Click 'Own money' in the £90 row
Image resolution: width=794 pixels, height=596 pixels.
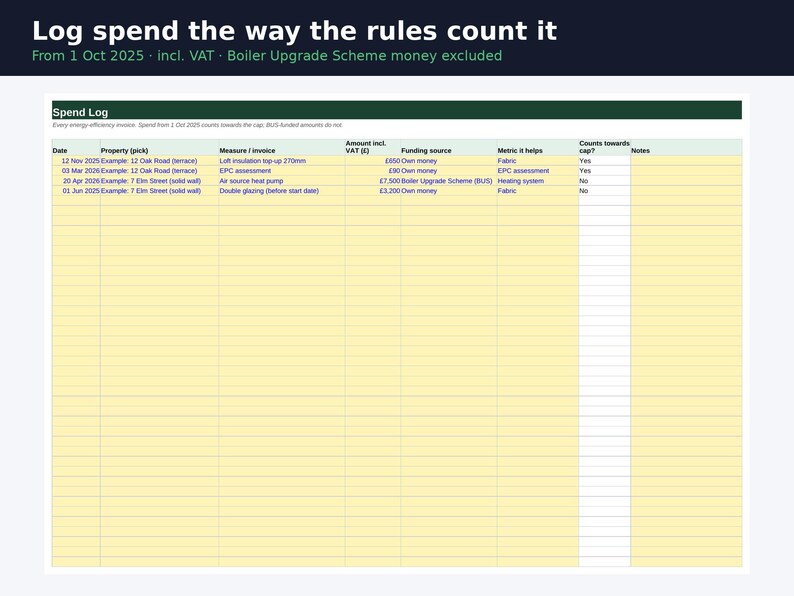coord(449,171)
